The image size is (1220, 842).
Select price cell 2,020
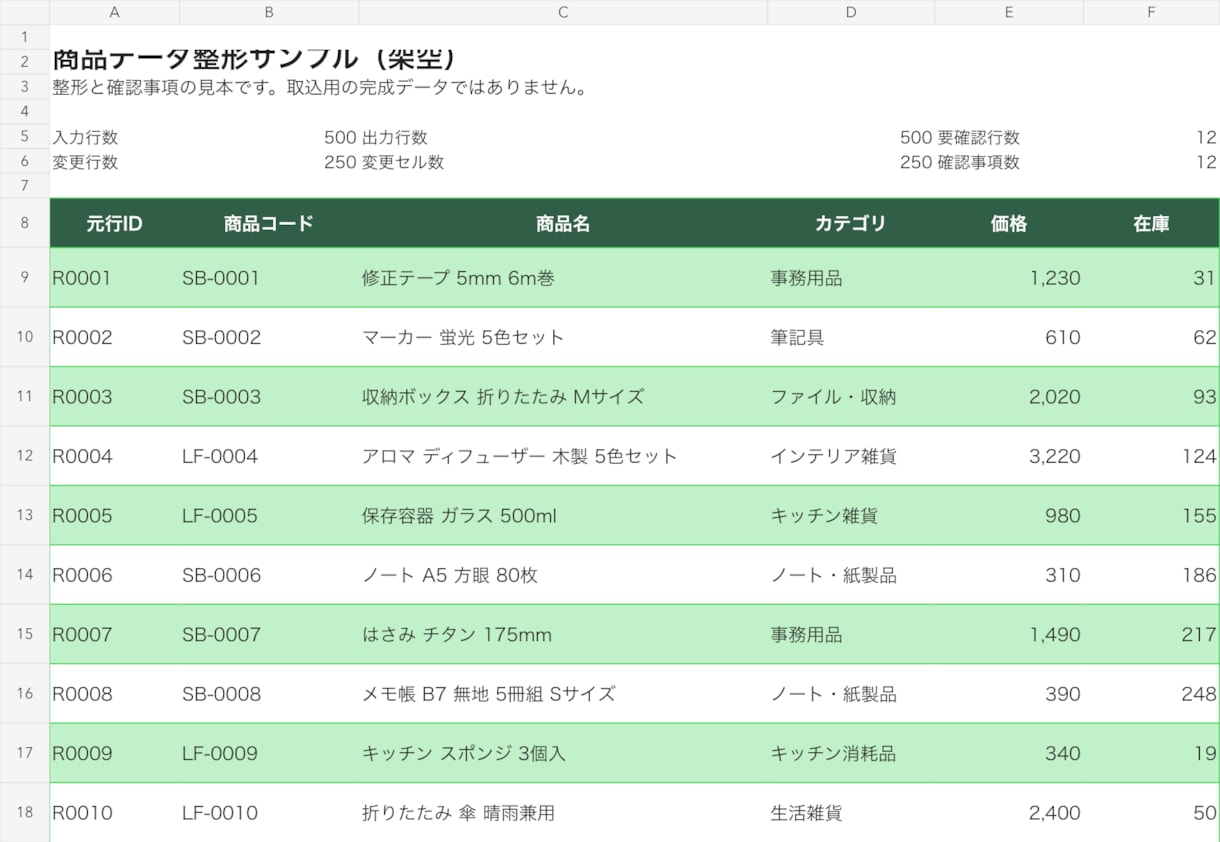1009,397
